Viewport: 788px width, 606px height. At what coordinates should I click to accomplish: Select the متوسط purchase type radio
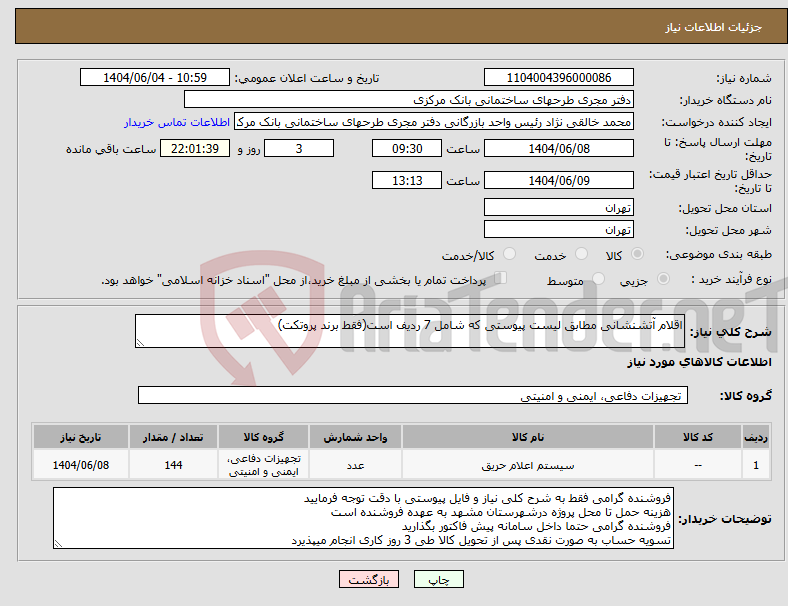point(598,279)
